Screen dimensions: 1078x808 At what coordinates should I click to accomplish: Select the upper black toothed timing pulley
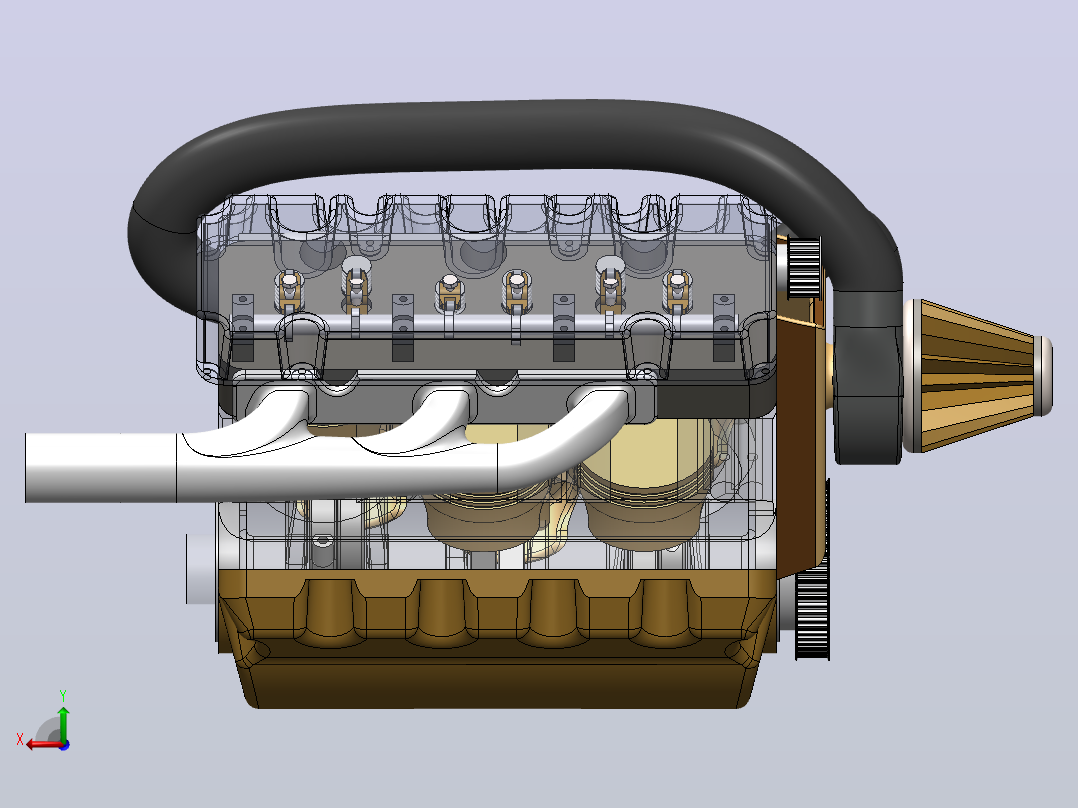pyautogui.click(x=804, y=267)
